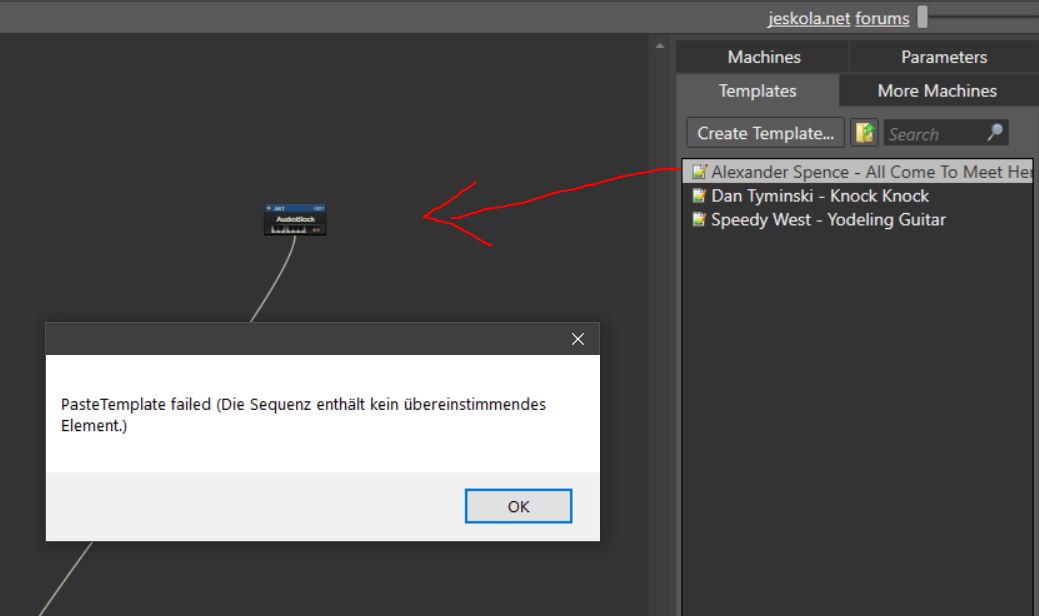The image size is (1039, 616).
Task: Select the AudioBlock machine node
Action: 295,219
